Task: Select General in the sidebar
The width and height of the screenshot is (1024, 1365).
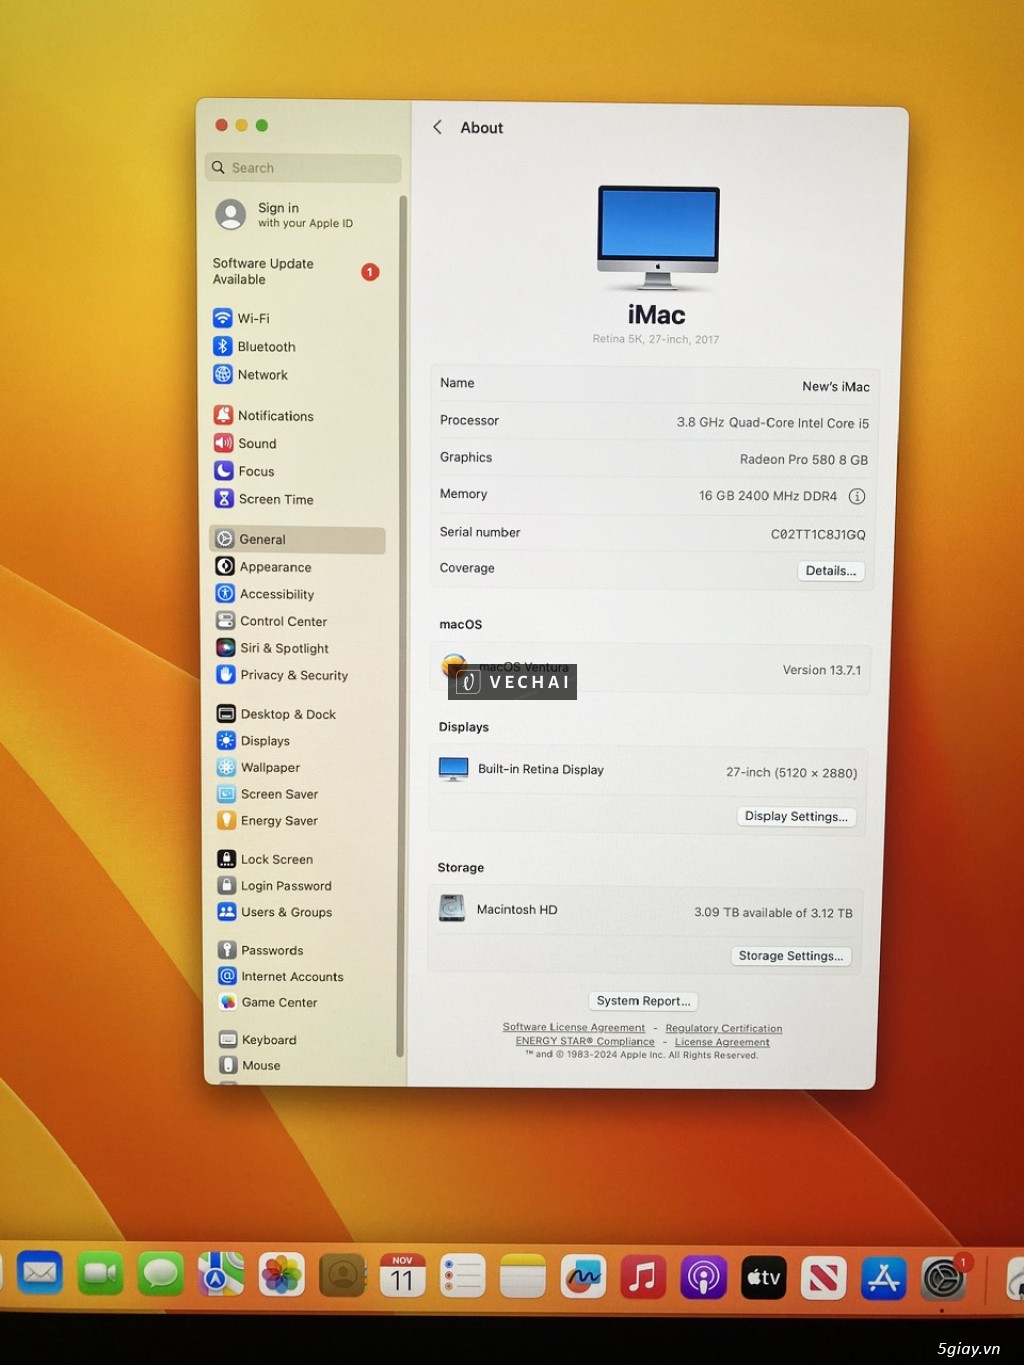Action: tap(297, 539)
